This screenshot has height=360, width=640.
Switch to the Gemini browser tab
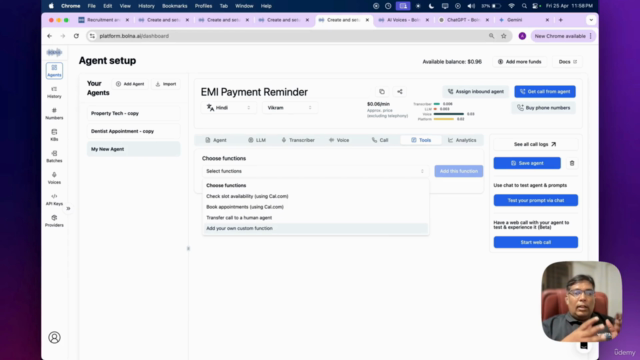tap(524, 20)
